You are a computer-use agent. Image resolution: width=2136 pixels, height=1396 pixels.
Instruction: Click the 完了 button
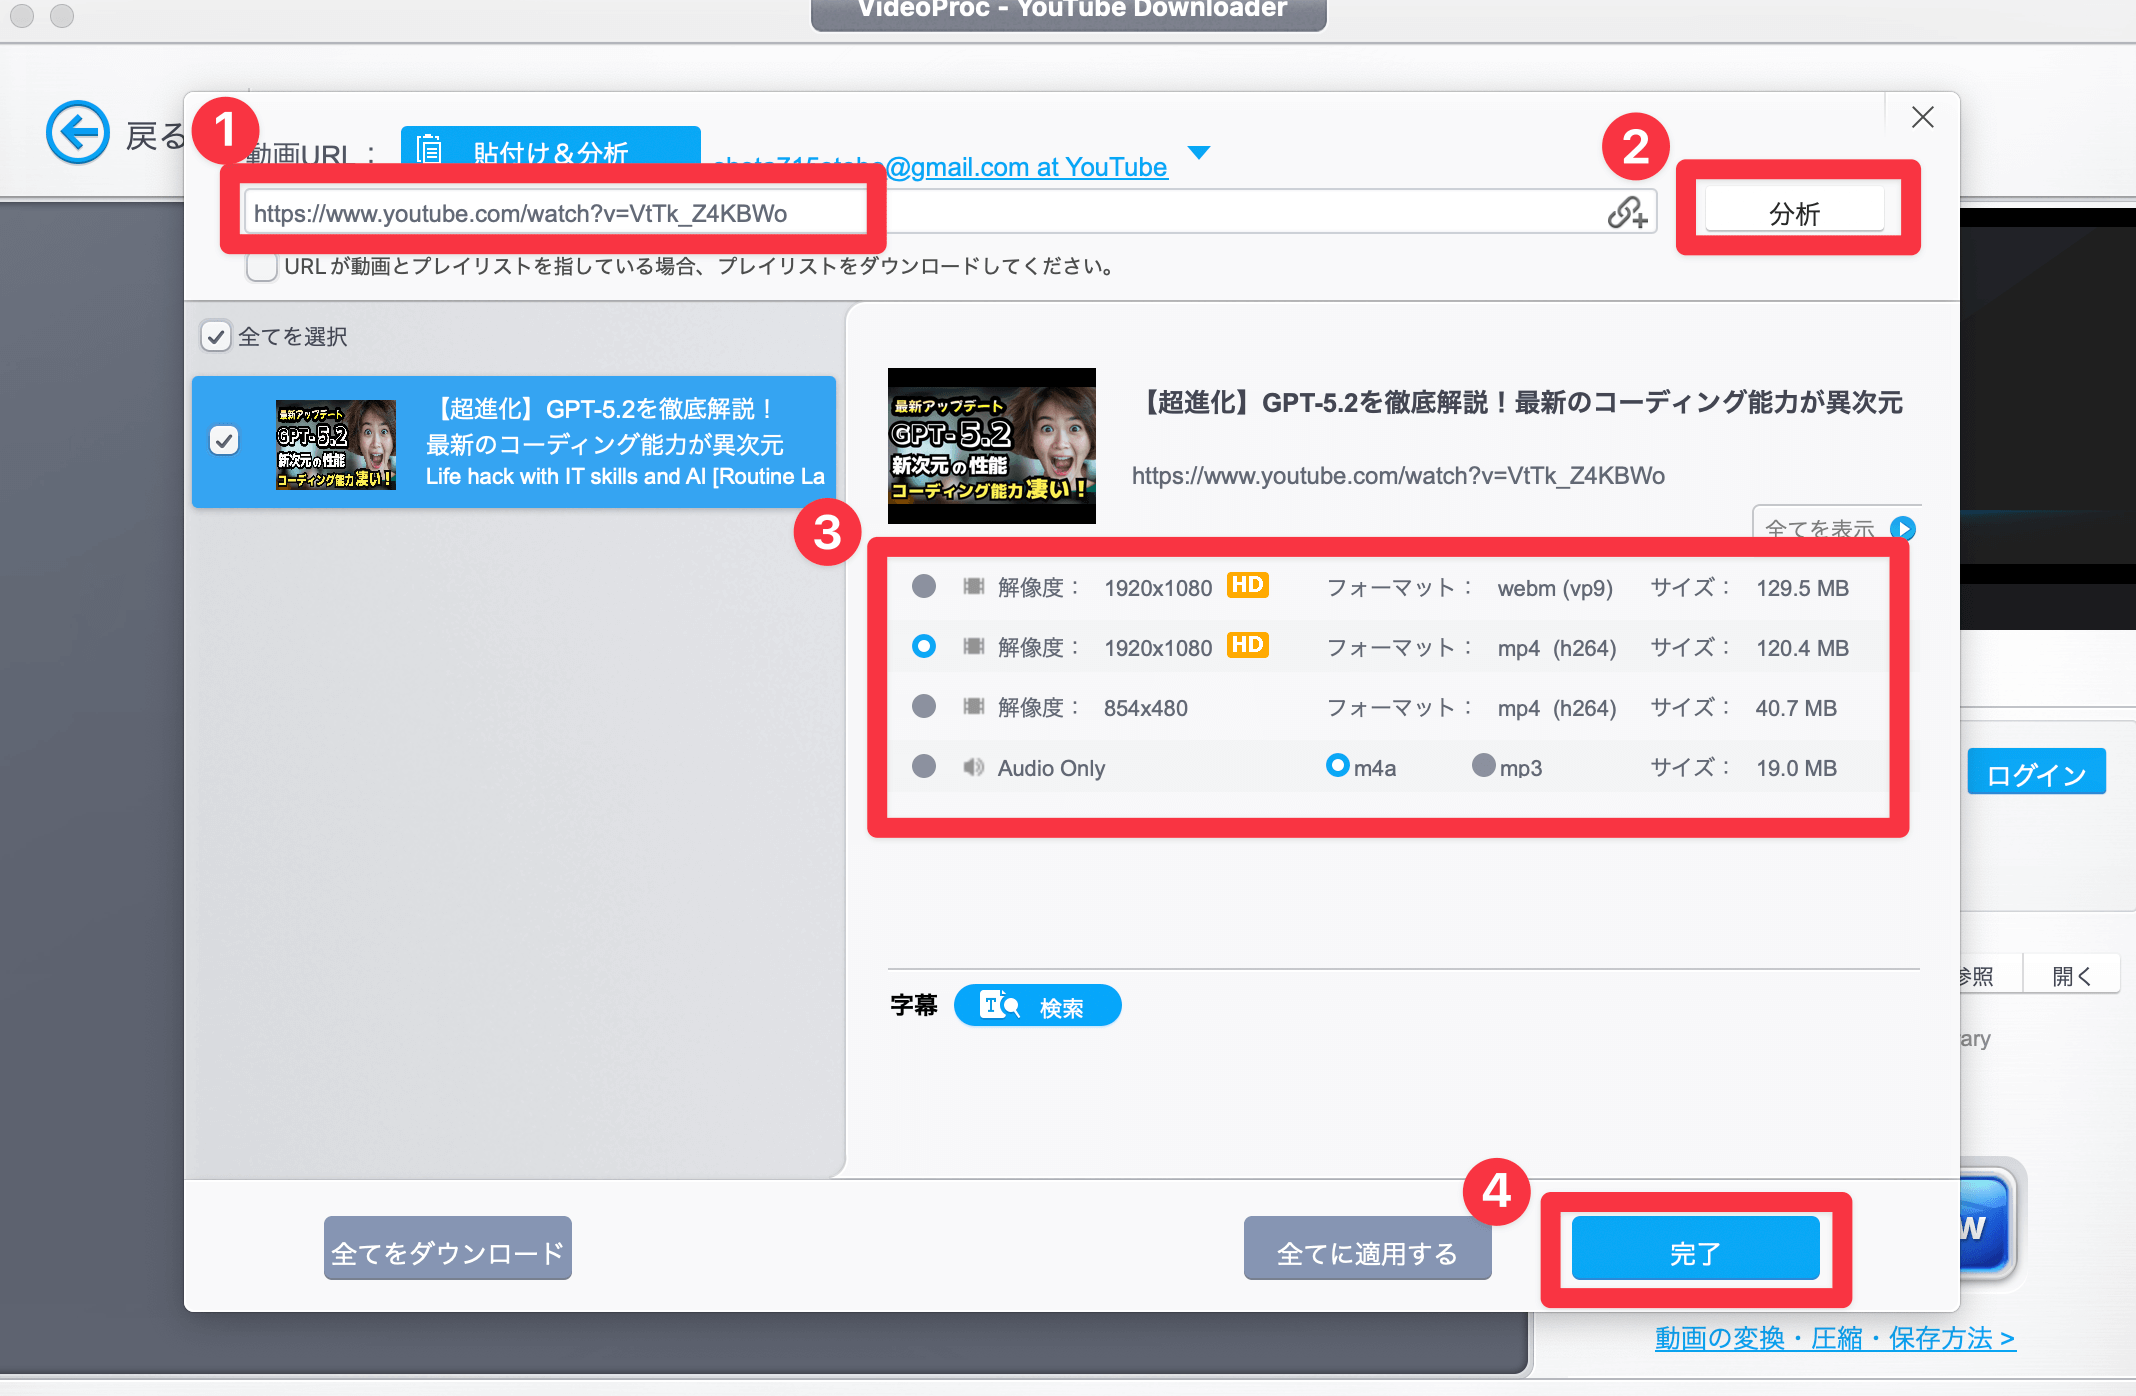(x=1695, y=1248)
